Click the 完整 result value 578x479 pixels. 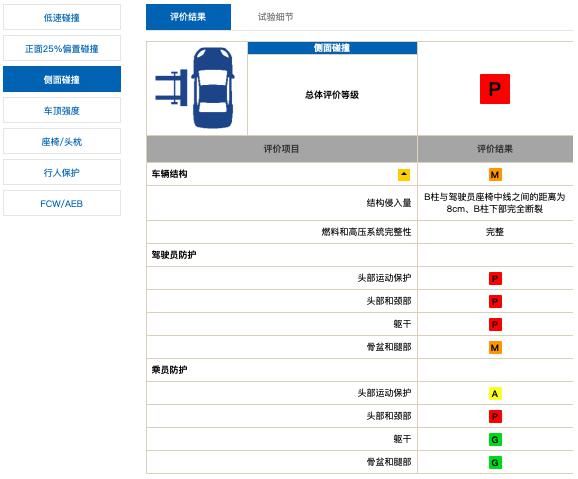[x=495, y=232]
